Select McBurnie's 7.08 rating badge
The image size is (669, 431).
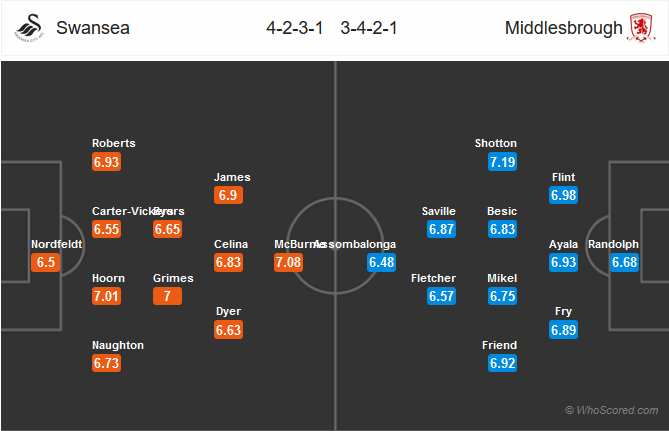pyautogui.click(x=288, y=262)
